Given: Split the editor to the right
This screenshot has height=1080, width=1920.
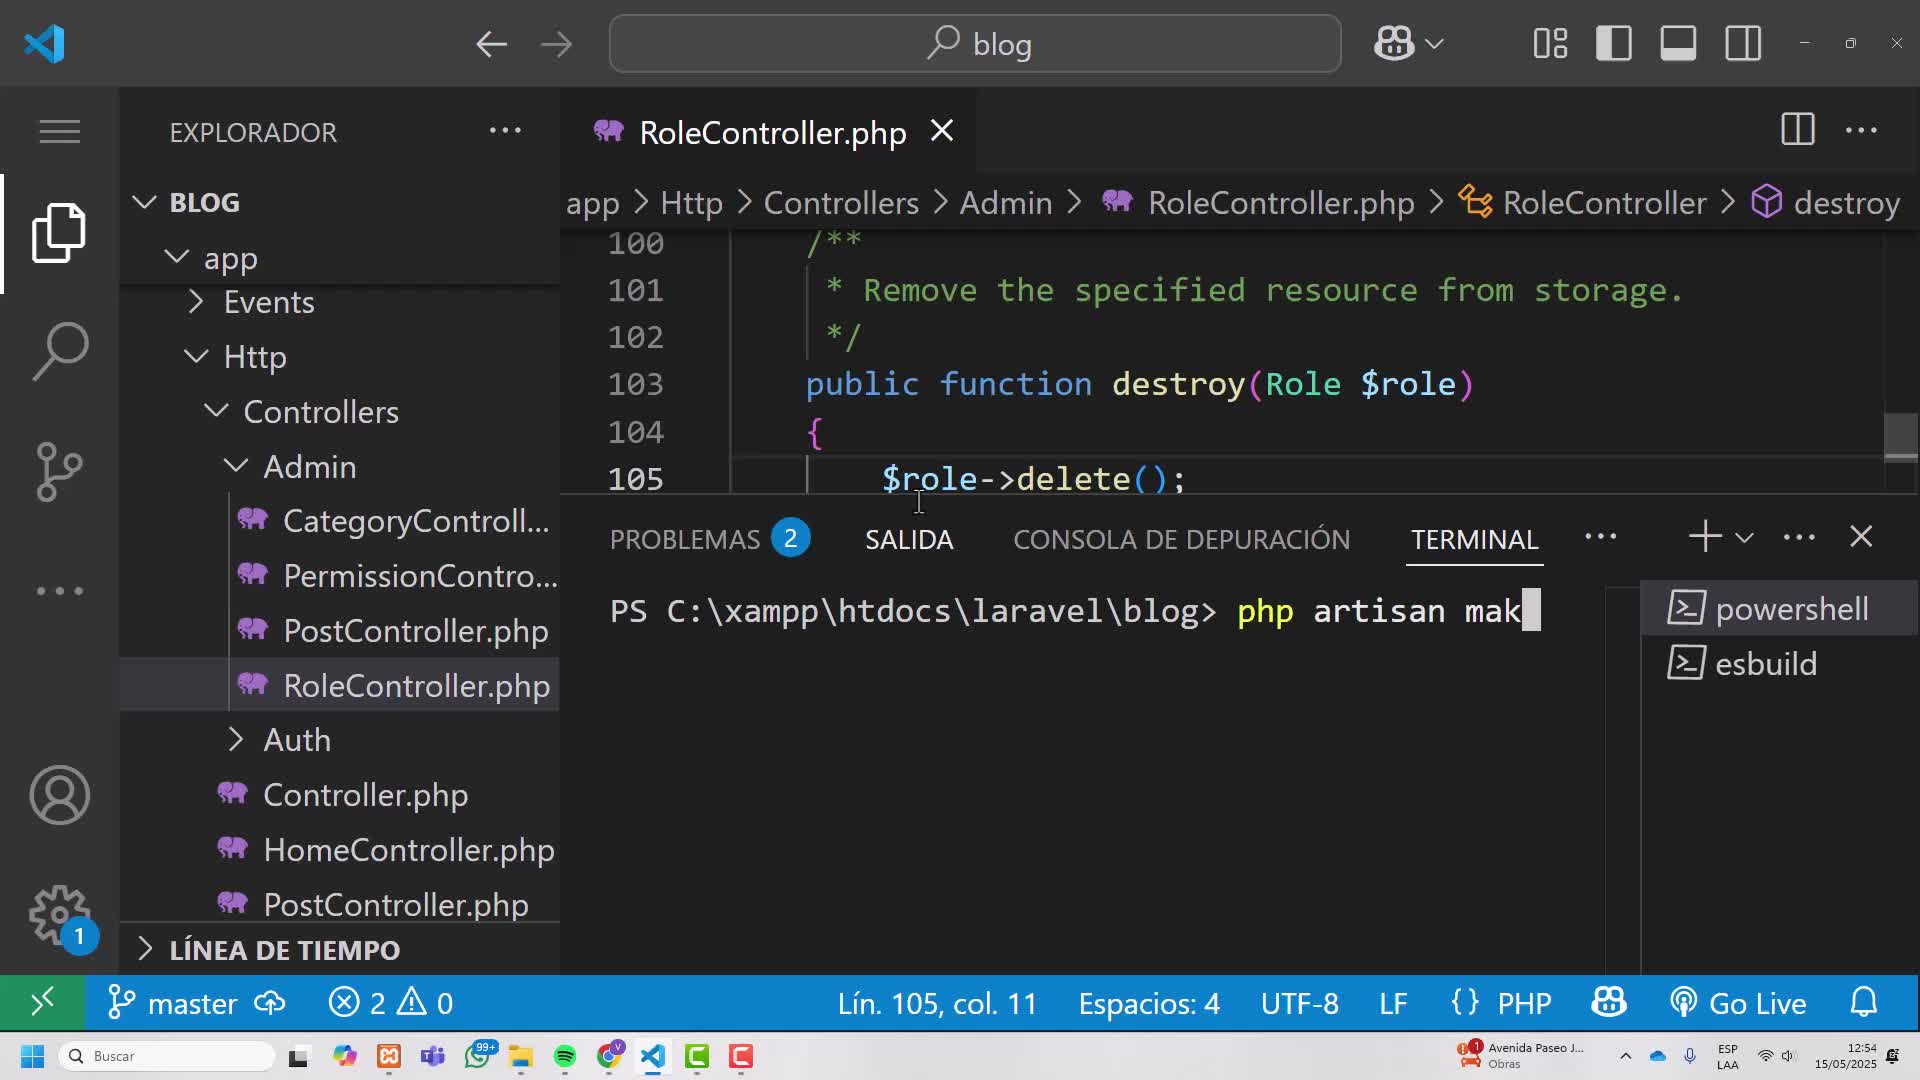Looking at the screenshot, I should pos(1797,130).
